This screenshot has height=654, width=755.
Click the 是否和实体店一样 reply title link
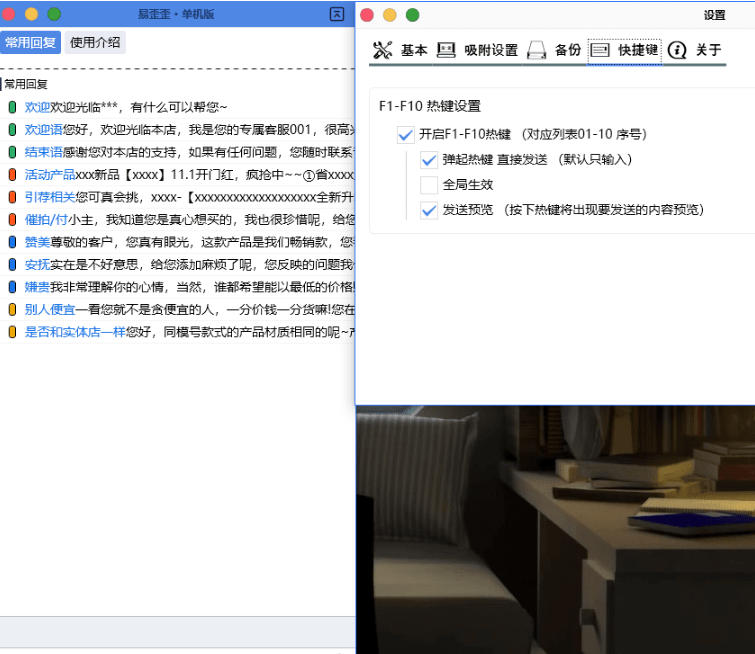pos(75,332)
